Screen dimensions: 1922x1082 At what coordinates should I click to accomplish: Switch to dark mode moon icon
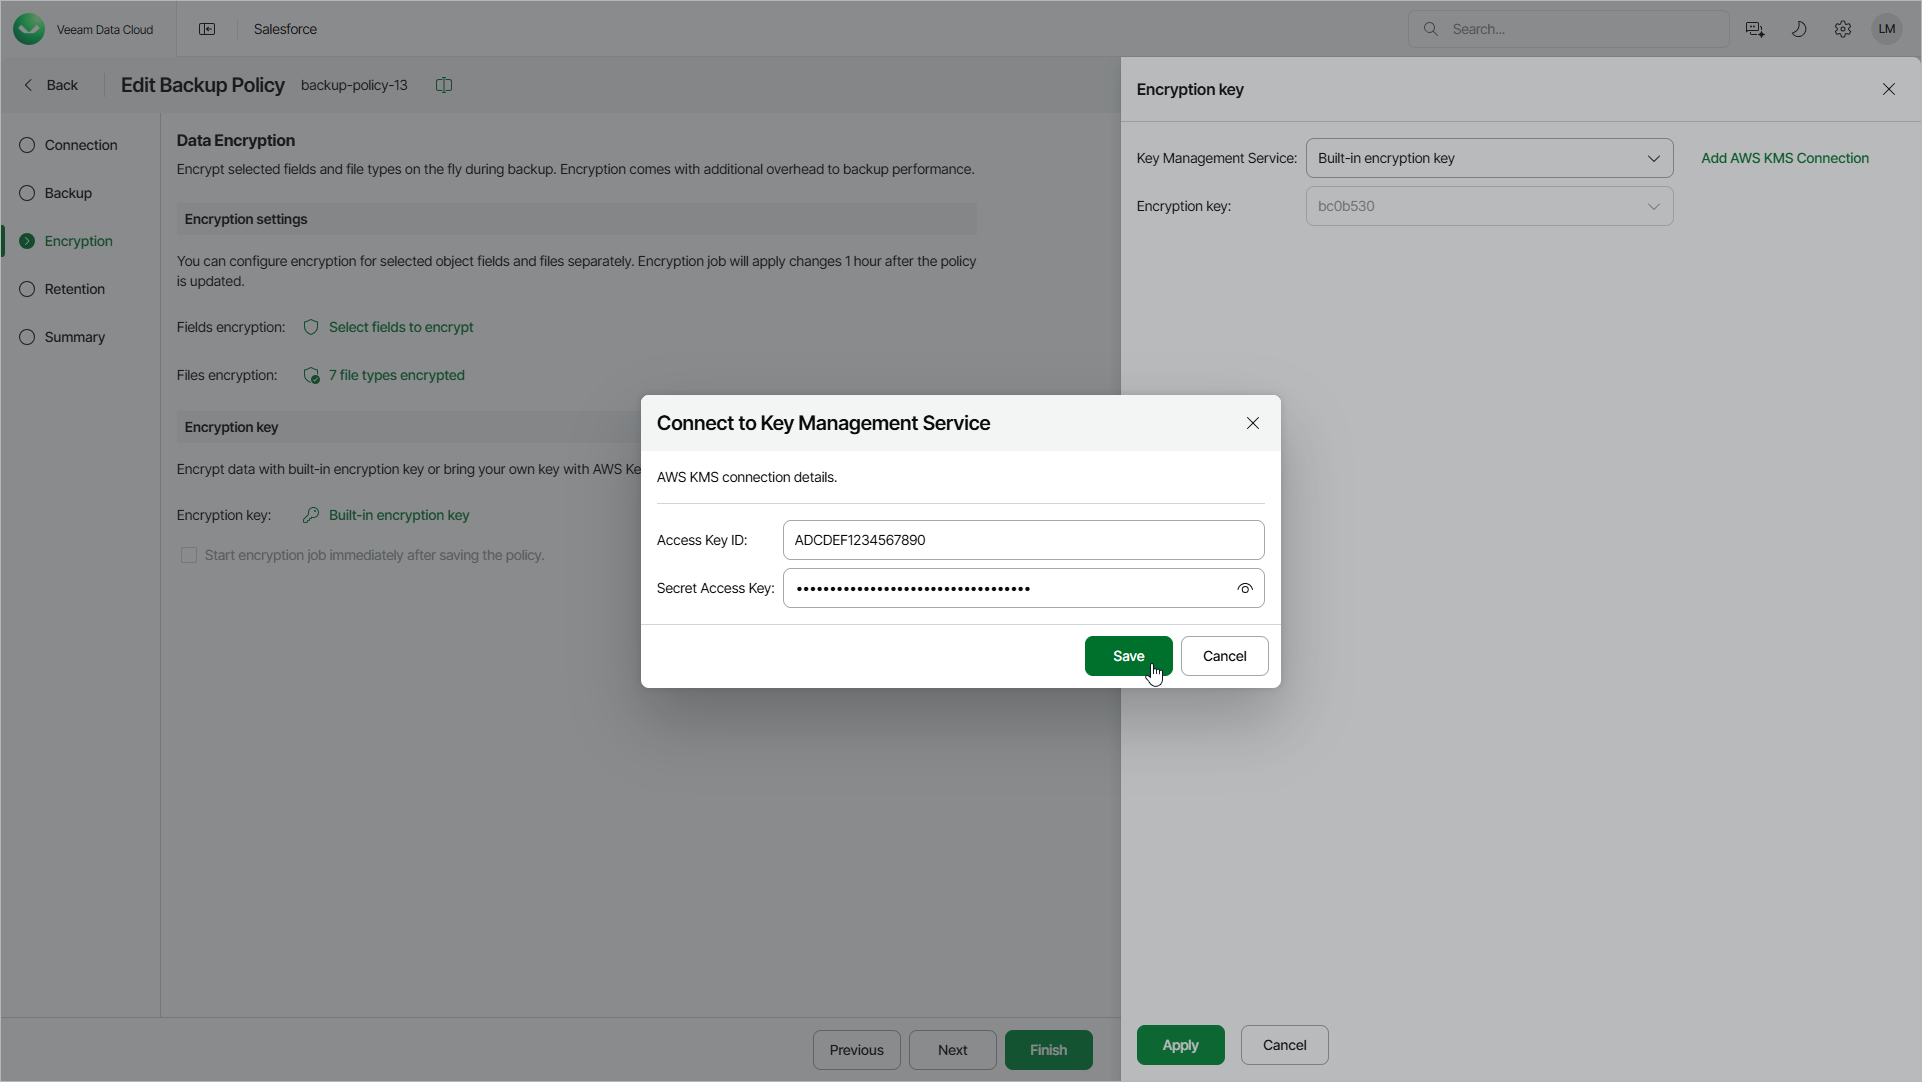pos(1798,29)
